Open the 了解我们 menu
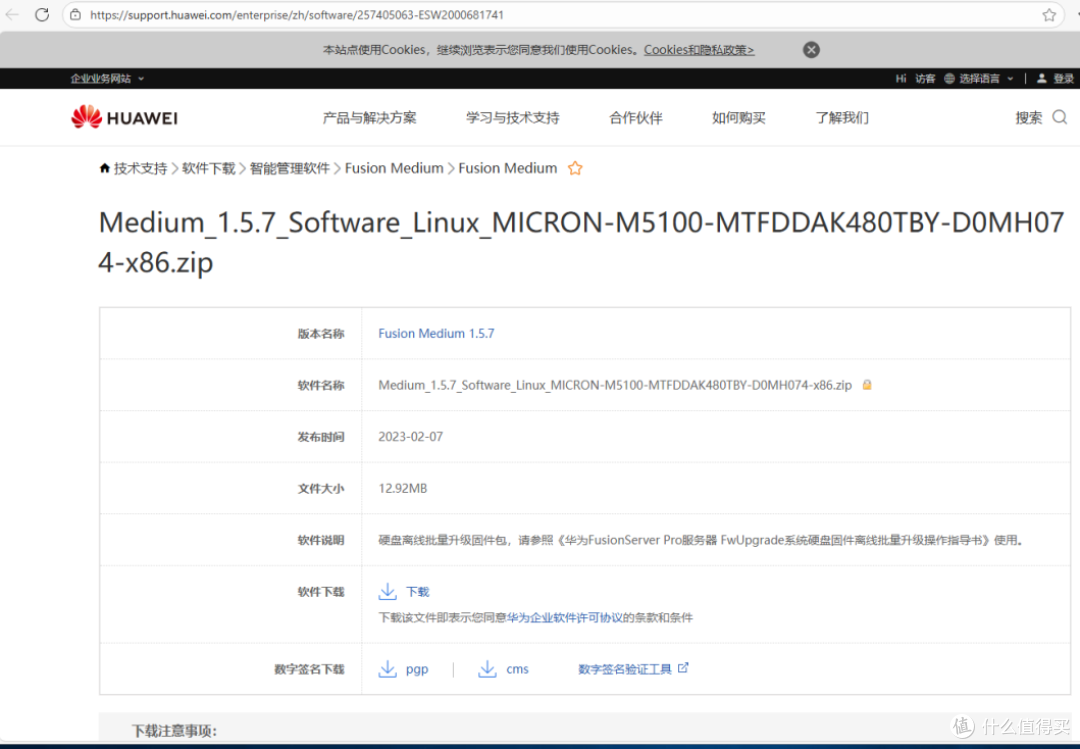 click(842, 118)
